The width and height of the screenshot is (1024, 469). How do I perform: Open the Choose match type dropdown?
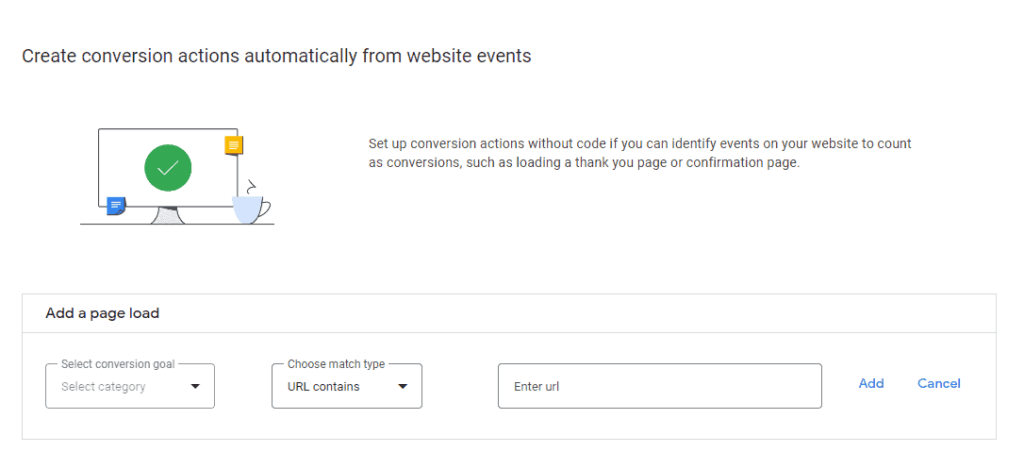coord(347,386)
